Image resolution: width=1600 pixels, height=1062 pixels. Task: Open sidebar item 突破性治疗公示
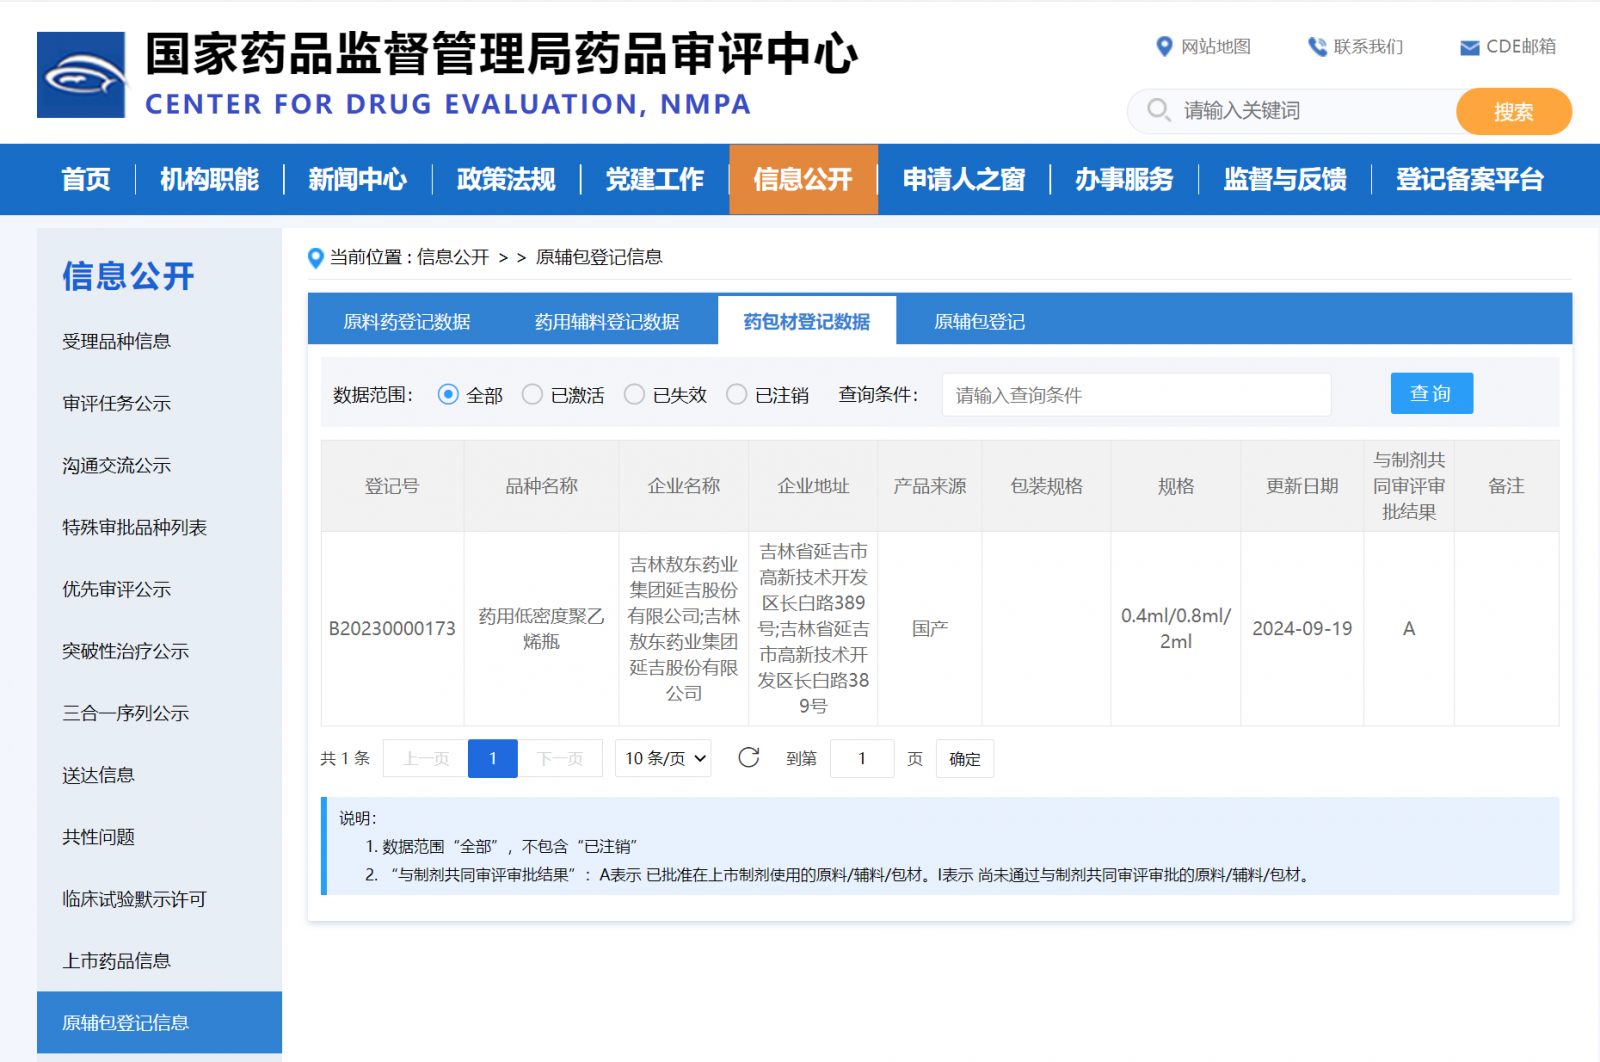(x=126, y=651)
